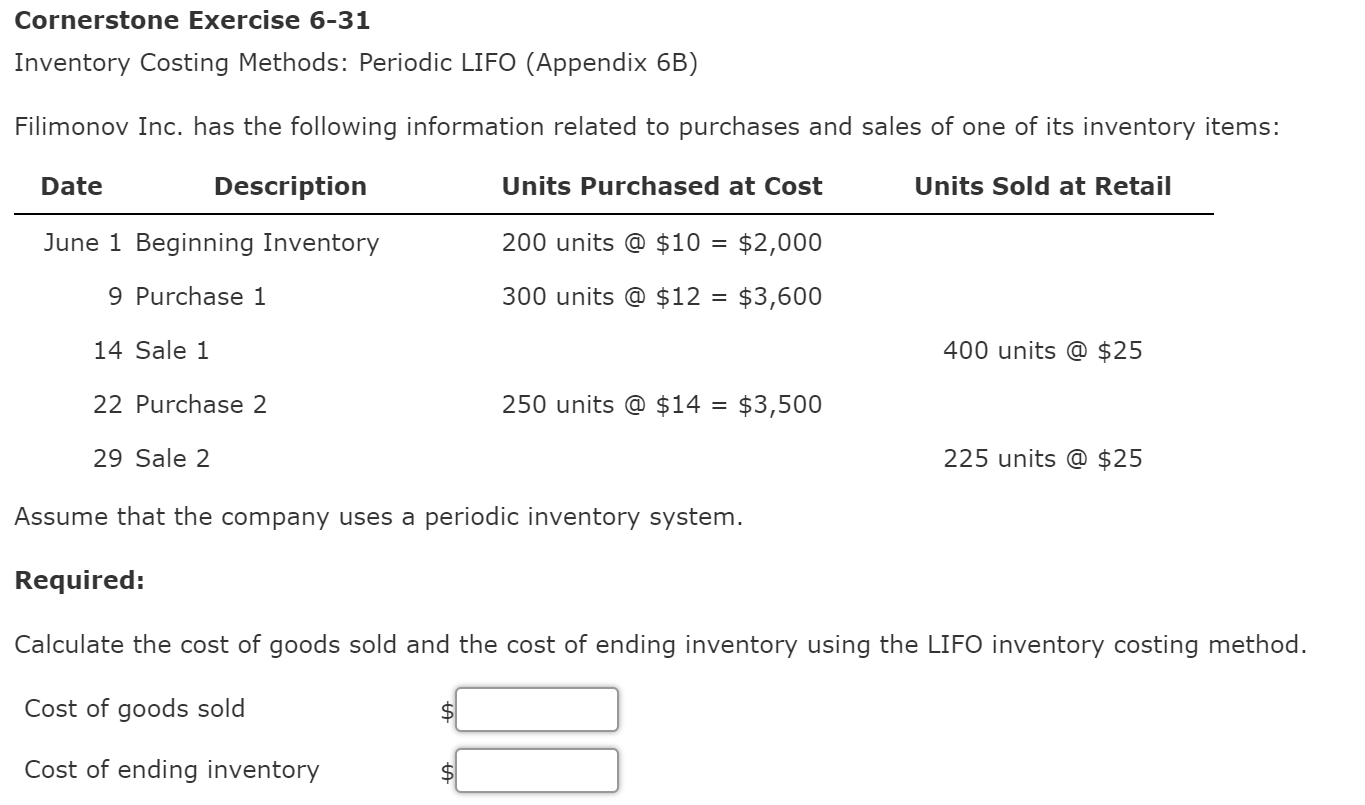Screen dimensions: 1365x805
Task: Select the Beginning Inventory row
Action: click(x=257, y=242)
